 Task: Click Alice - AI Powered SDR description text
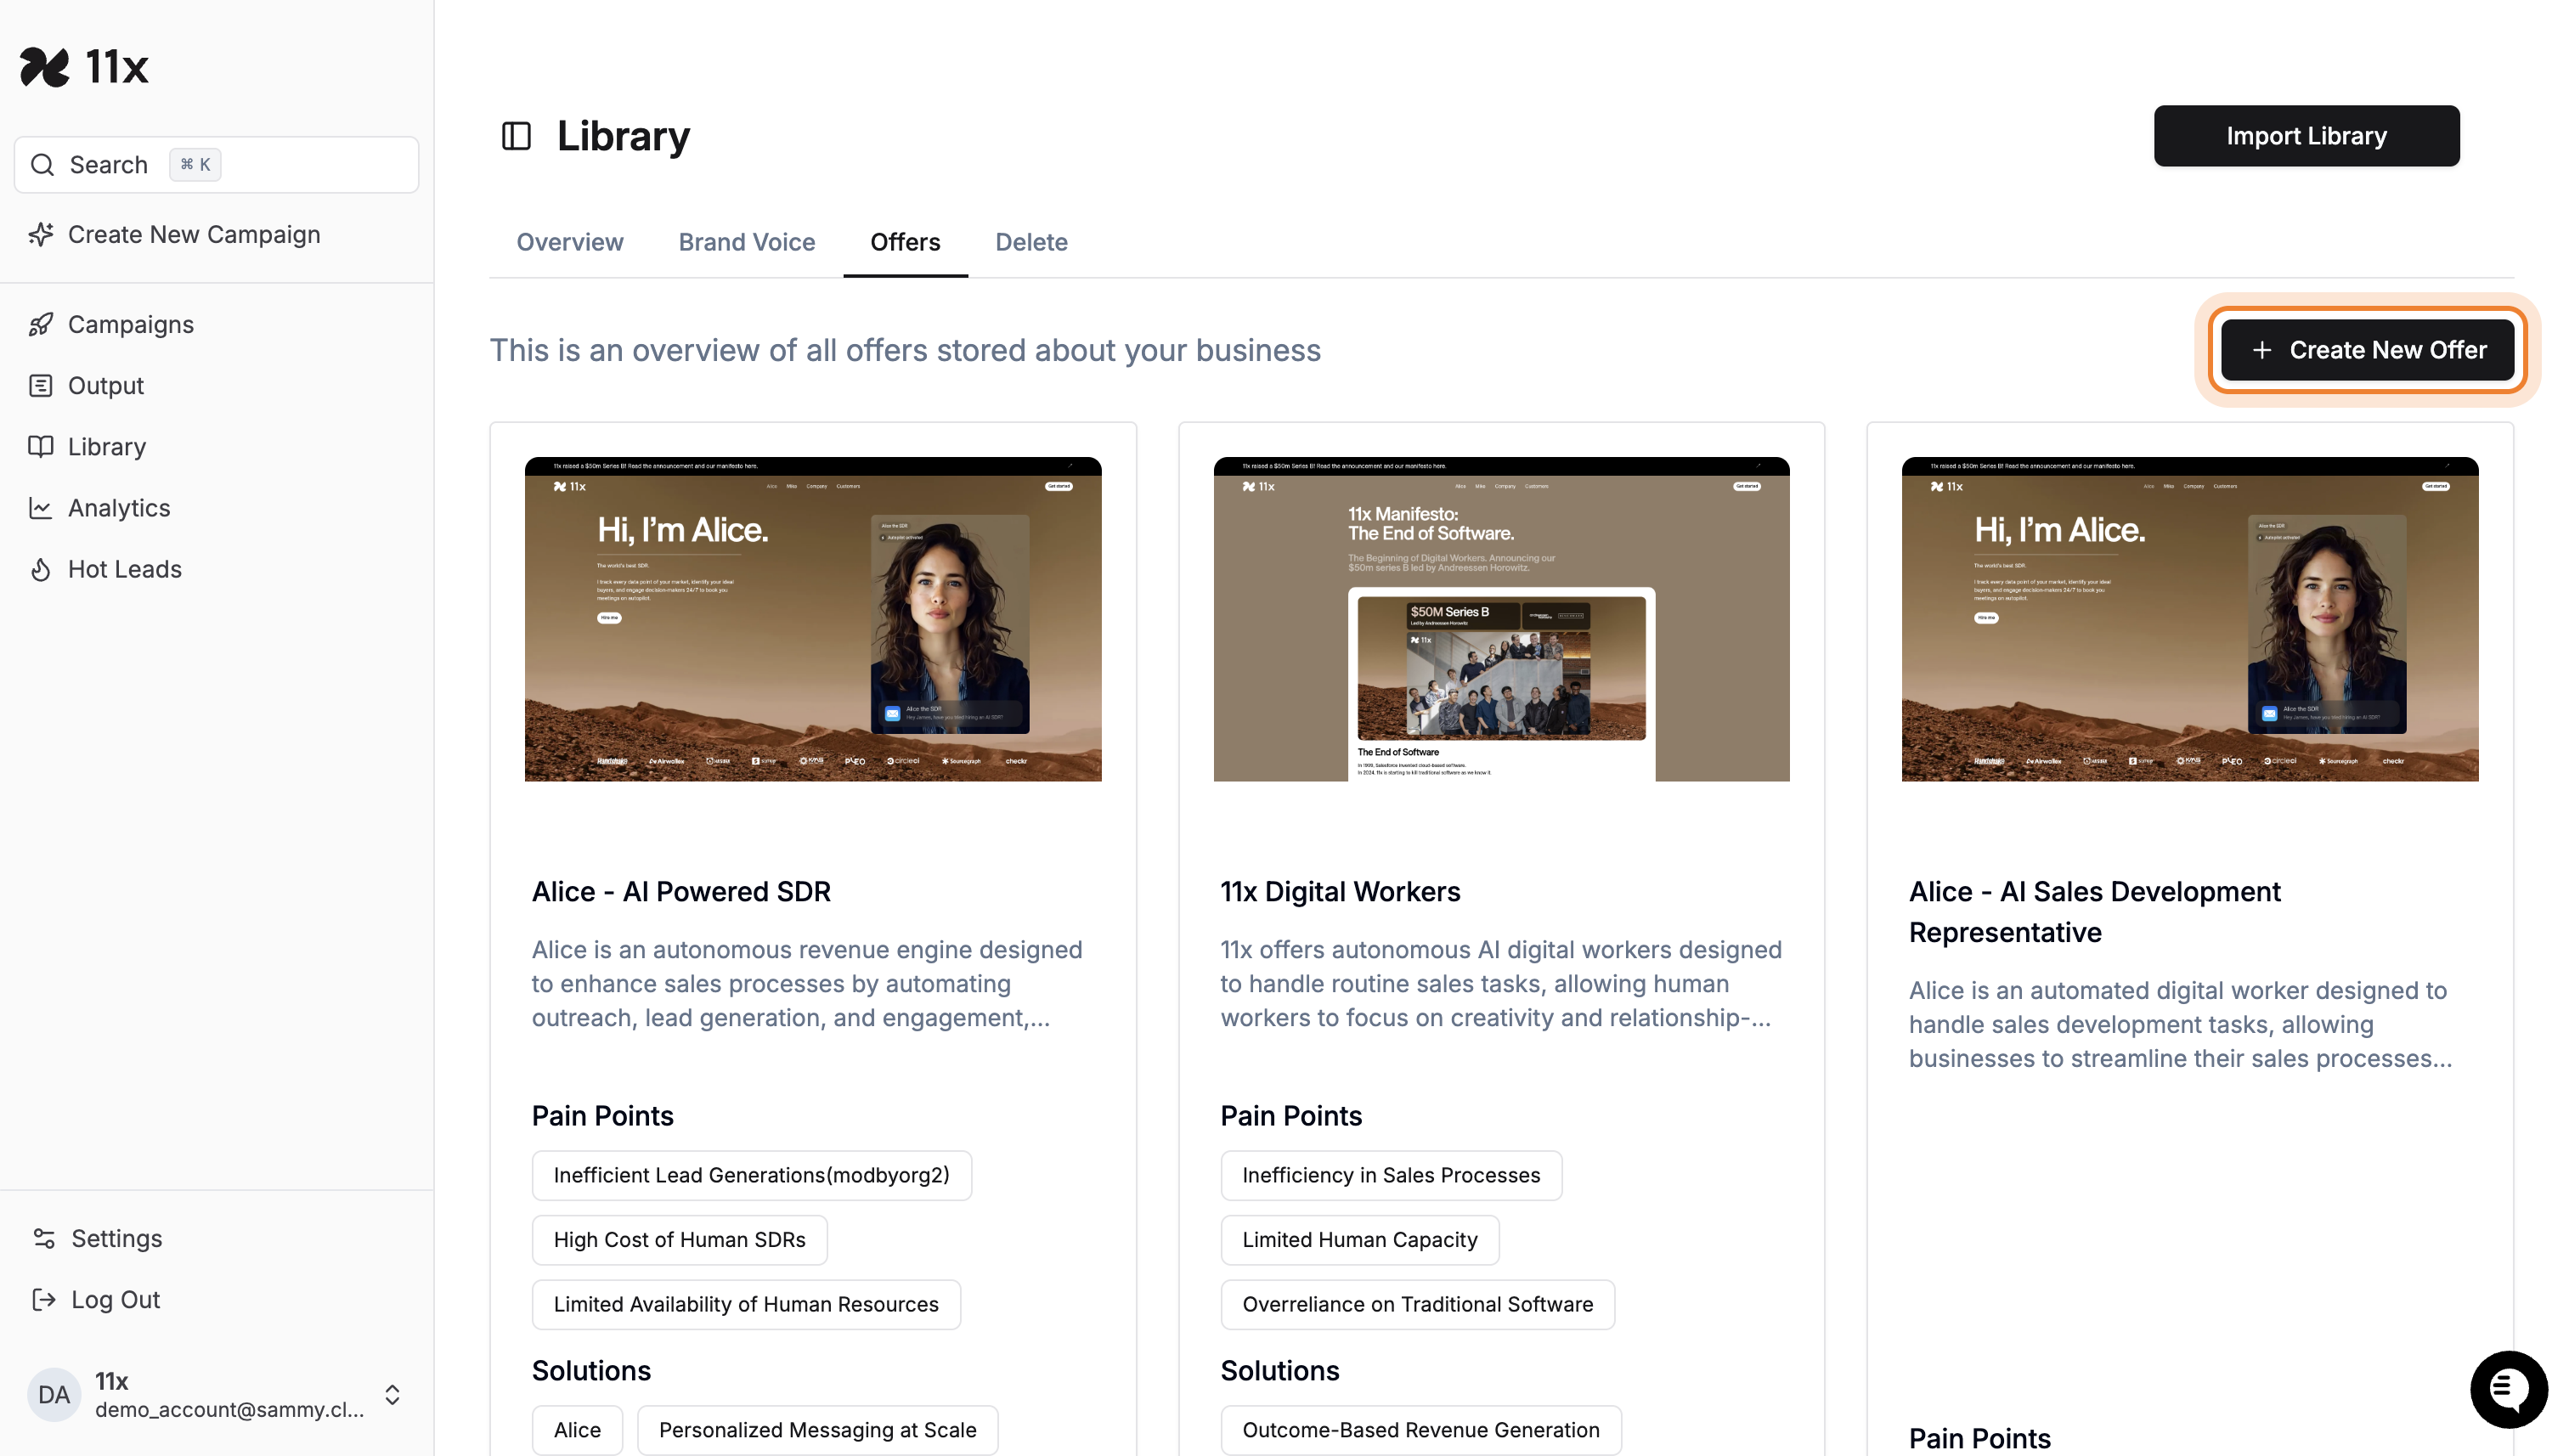click(807, 984)
